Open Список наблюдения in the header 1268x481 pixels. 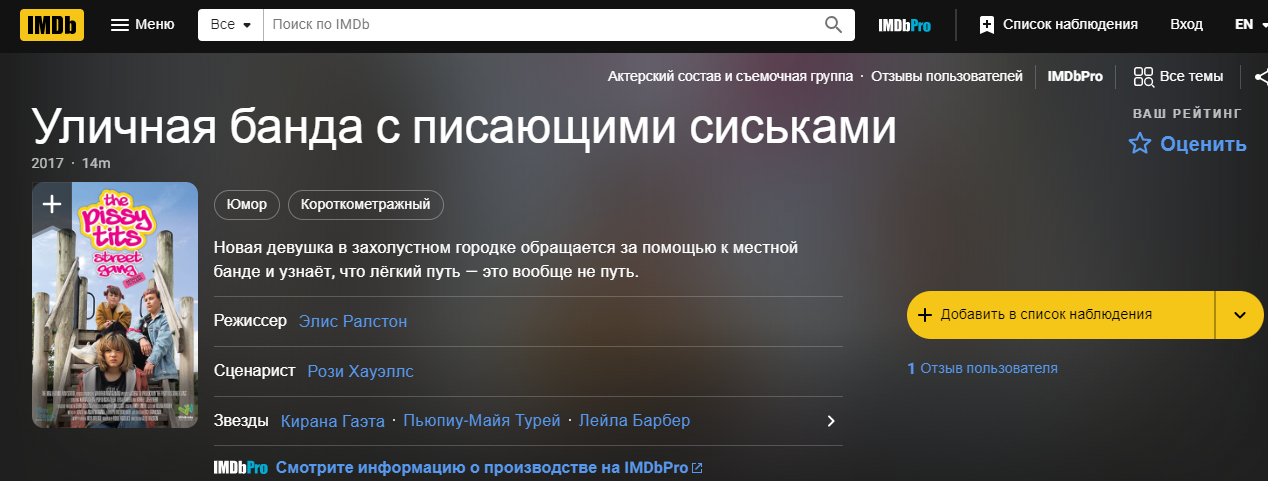point(1058,24)
